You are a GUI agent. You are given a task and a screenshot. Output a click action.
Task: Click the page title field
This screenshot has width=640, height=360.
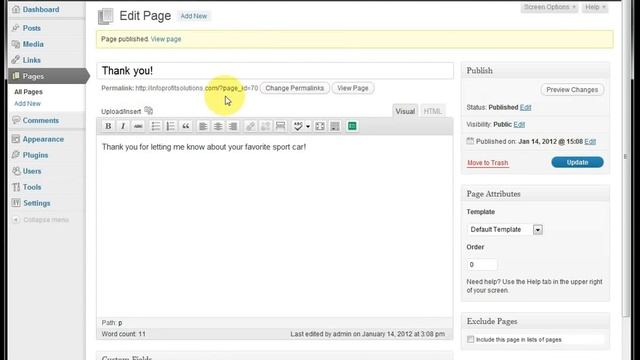[275, 71]
